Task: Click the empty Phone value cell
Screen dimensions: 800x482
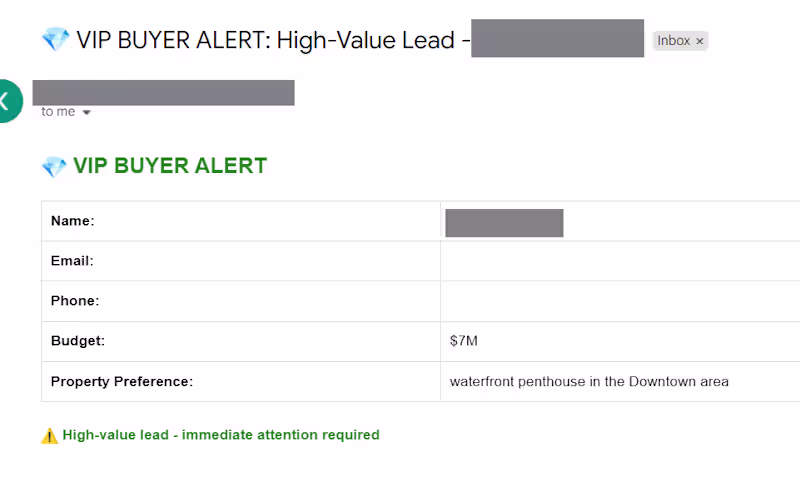Action: (620, 301)
